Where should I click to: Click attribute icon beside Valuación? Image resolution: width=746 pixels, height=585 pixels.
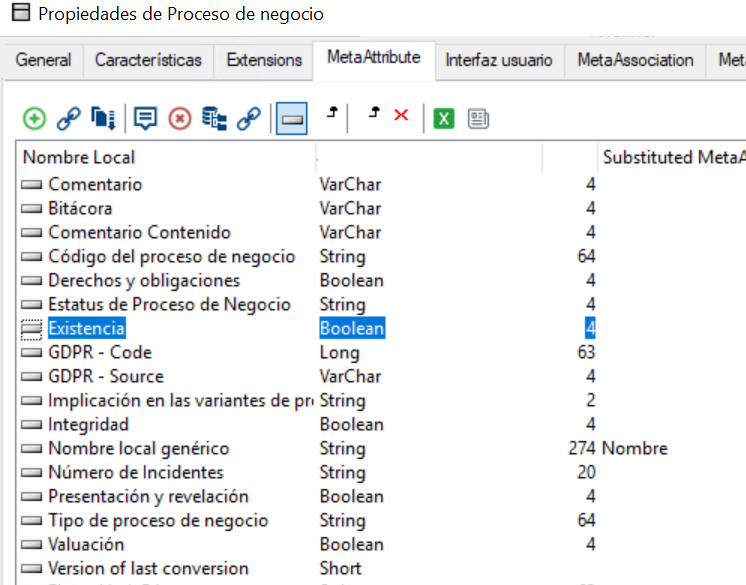[31, 544]
